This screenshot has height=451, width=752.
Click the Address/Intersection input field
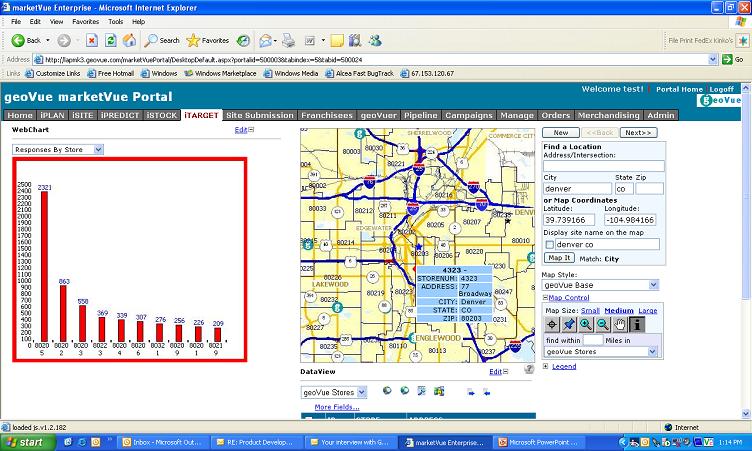click(603, 166)
